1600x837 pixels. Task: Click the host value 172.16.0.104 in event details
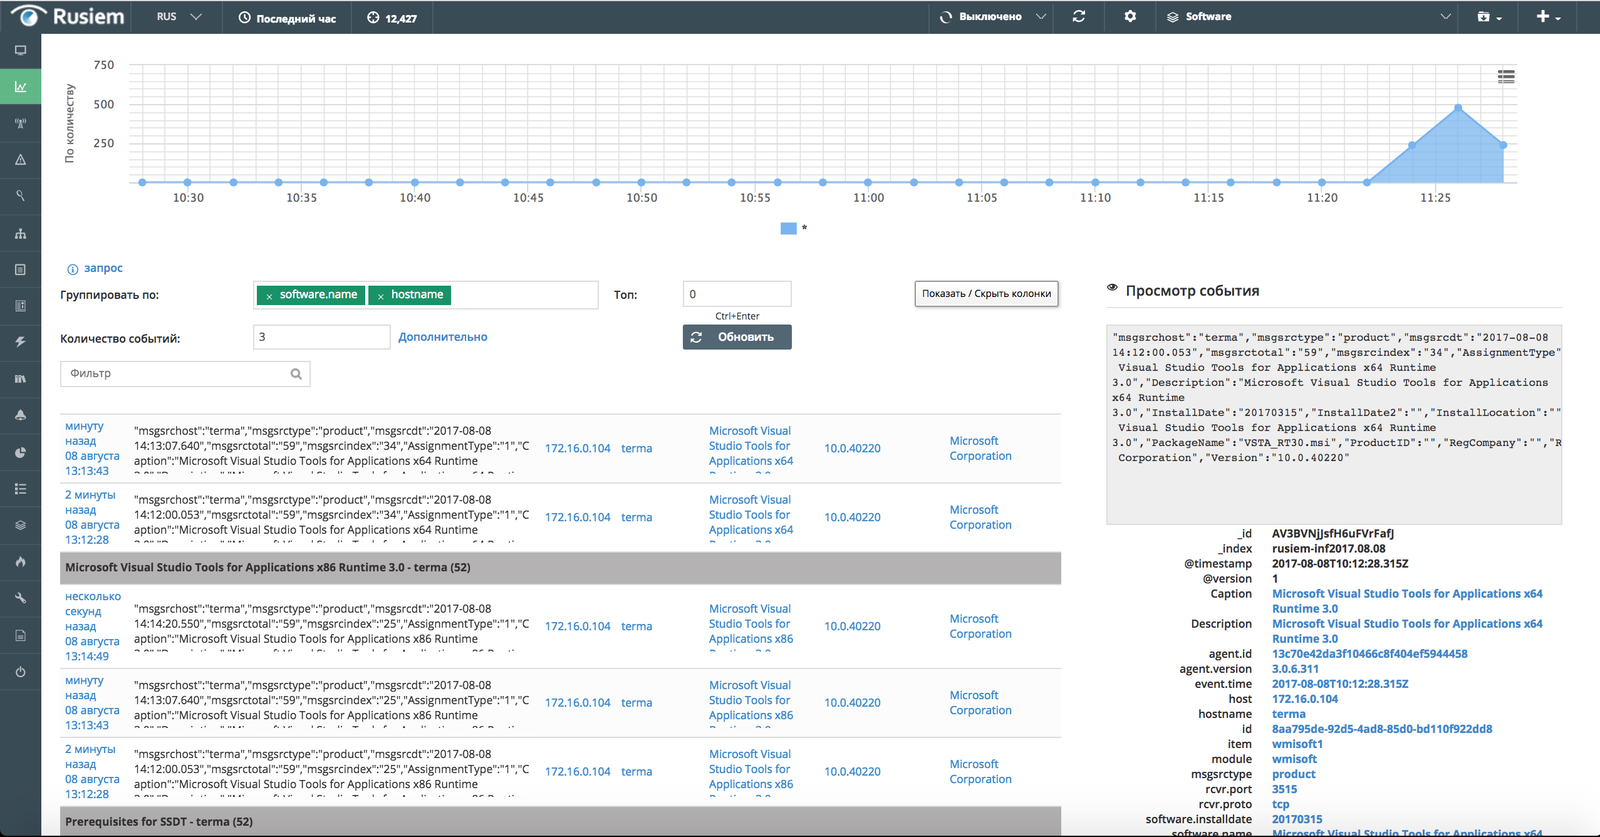pos(1305,699)
